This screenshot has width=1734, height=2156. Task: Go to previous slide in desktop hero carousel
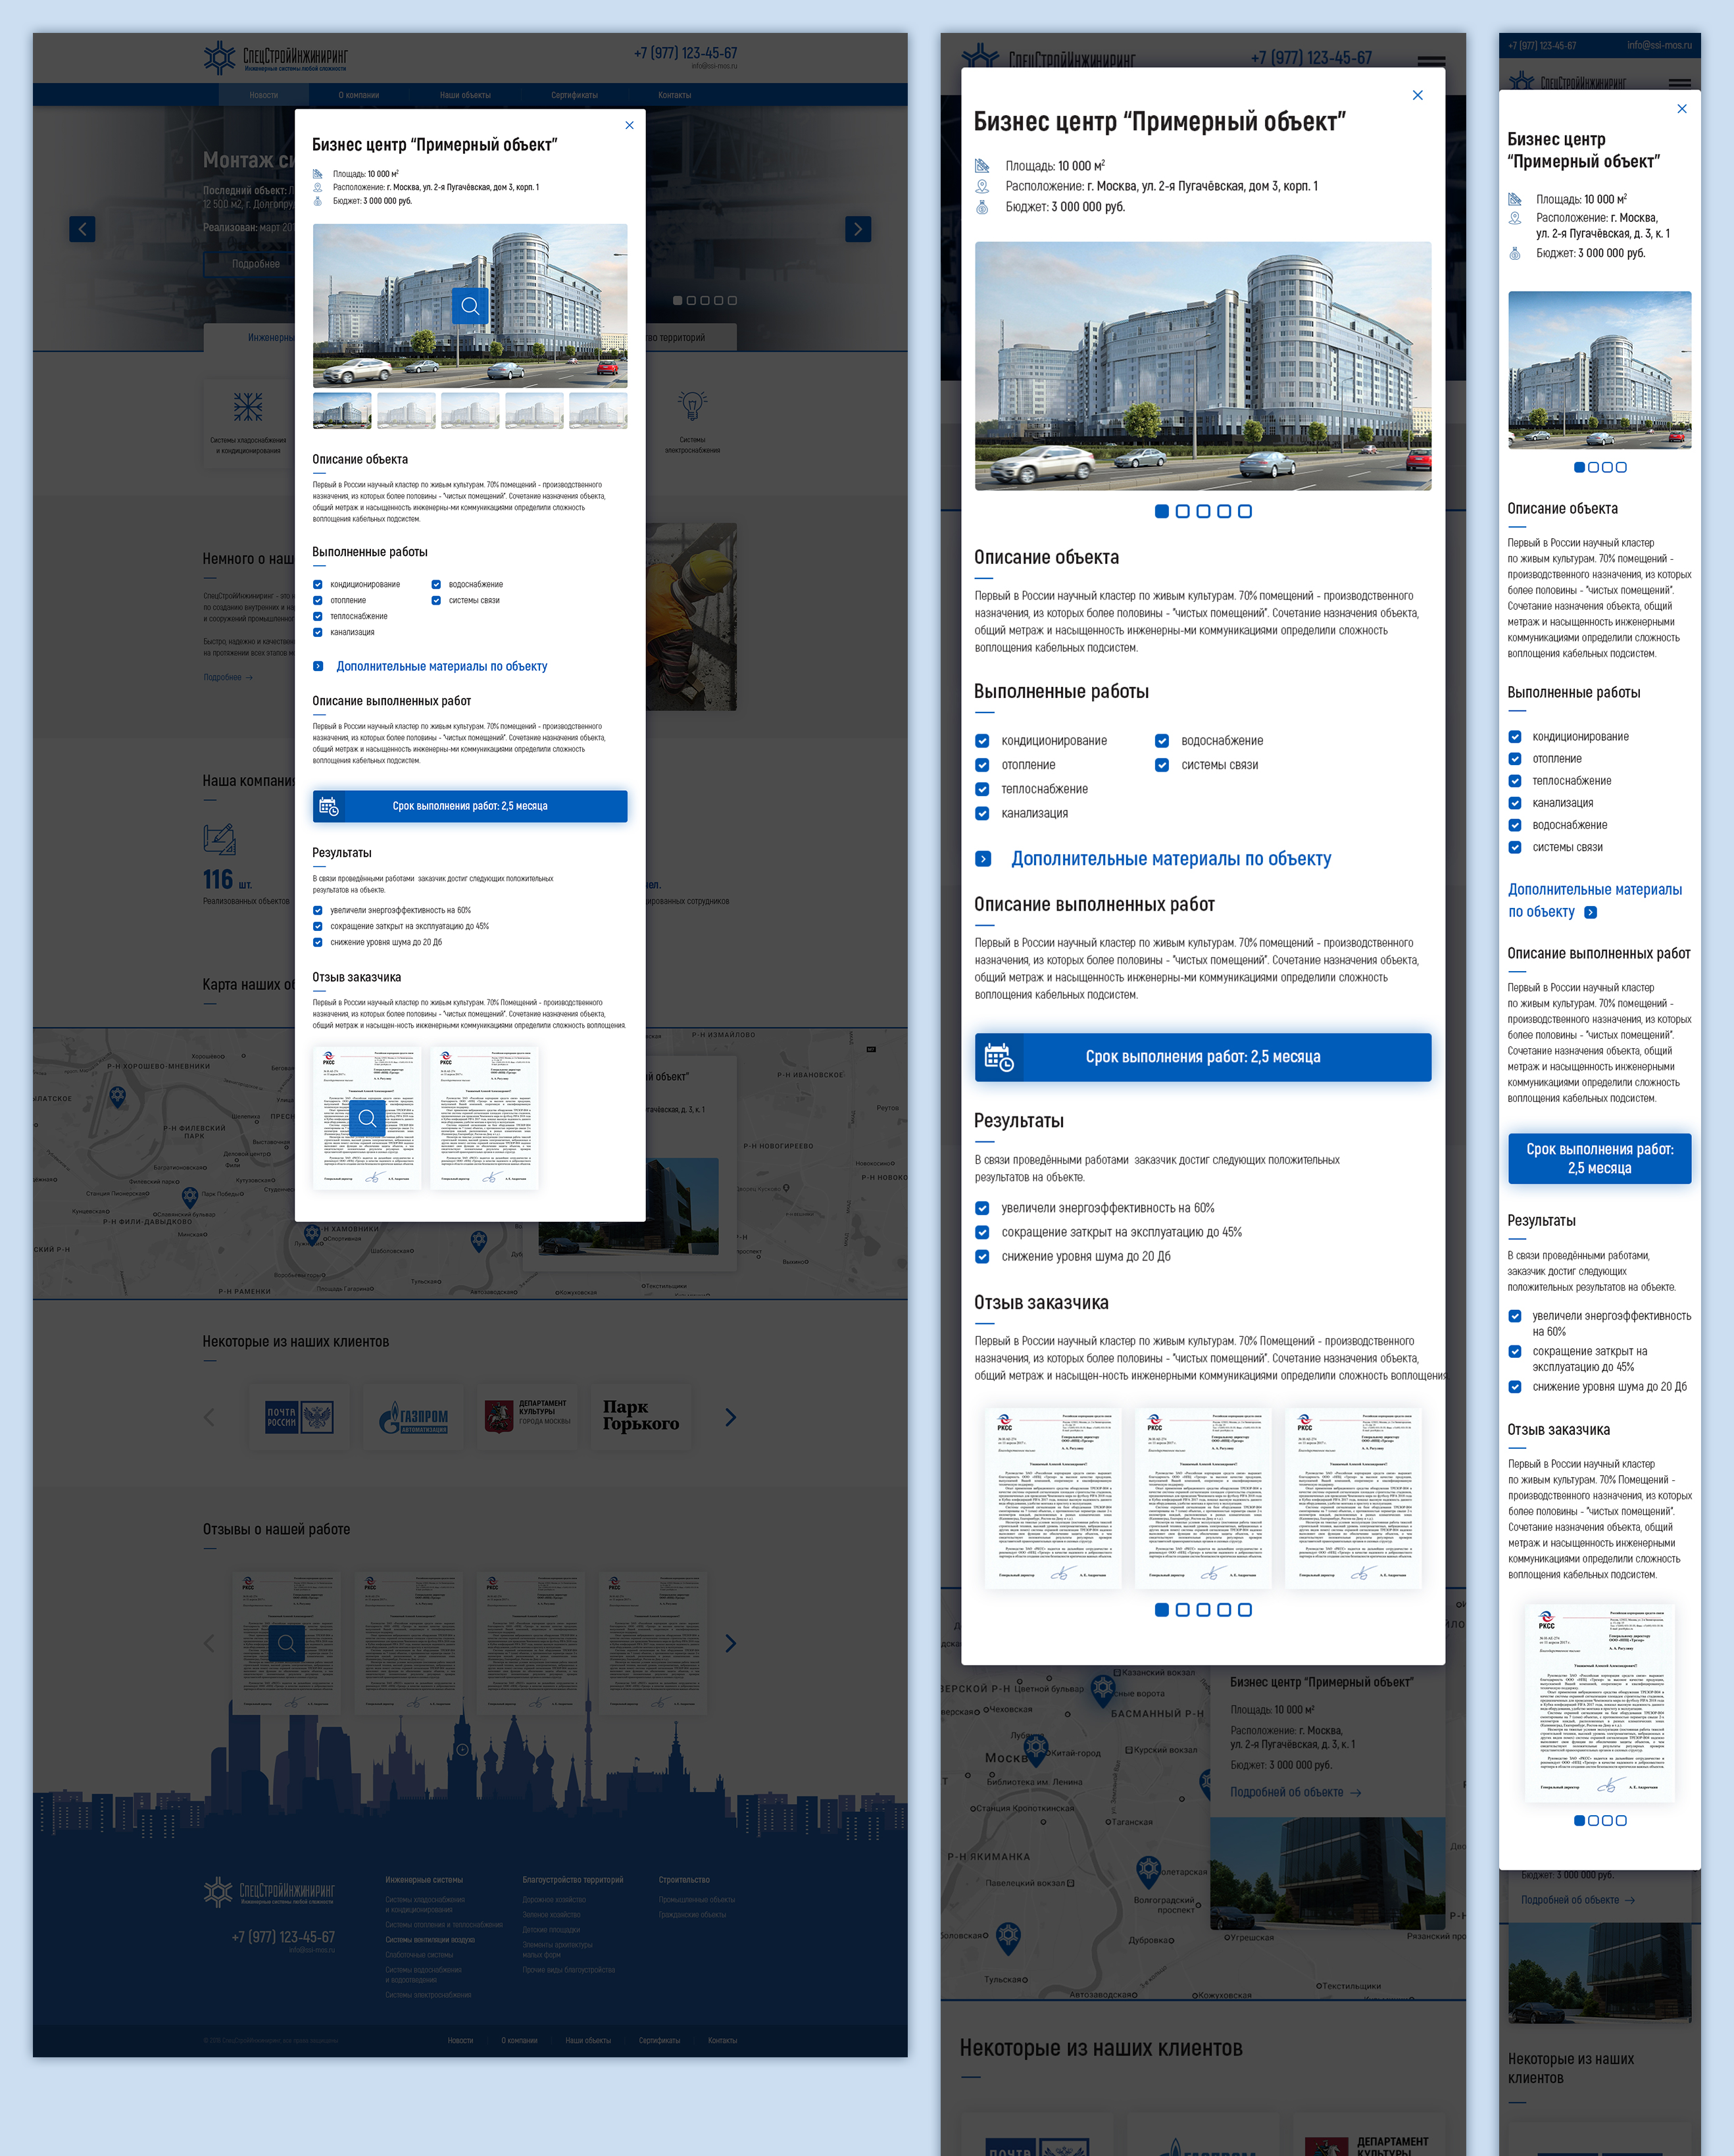(x=82, y=229)
